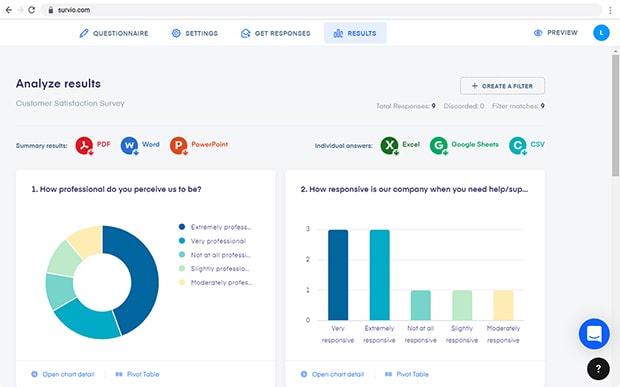Open the help question mark button
Screen dimensions: 620x387
pyautogui.click(x=598, y=368)
